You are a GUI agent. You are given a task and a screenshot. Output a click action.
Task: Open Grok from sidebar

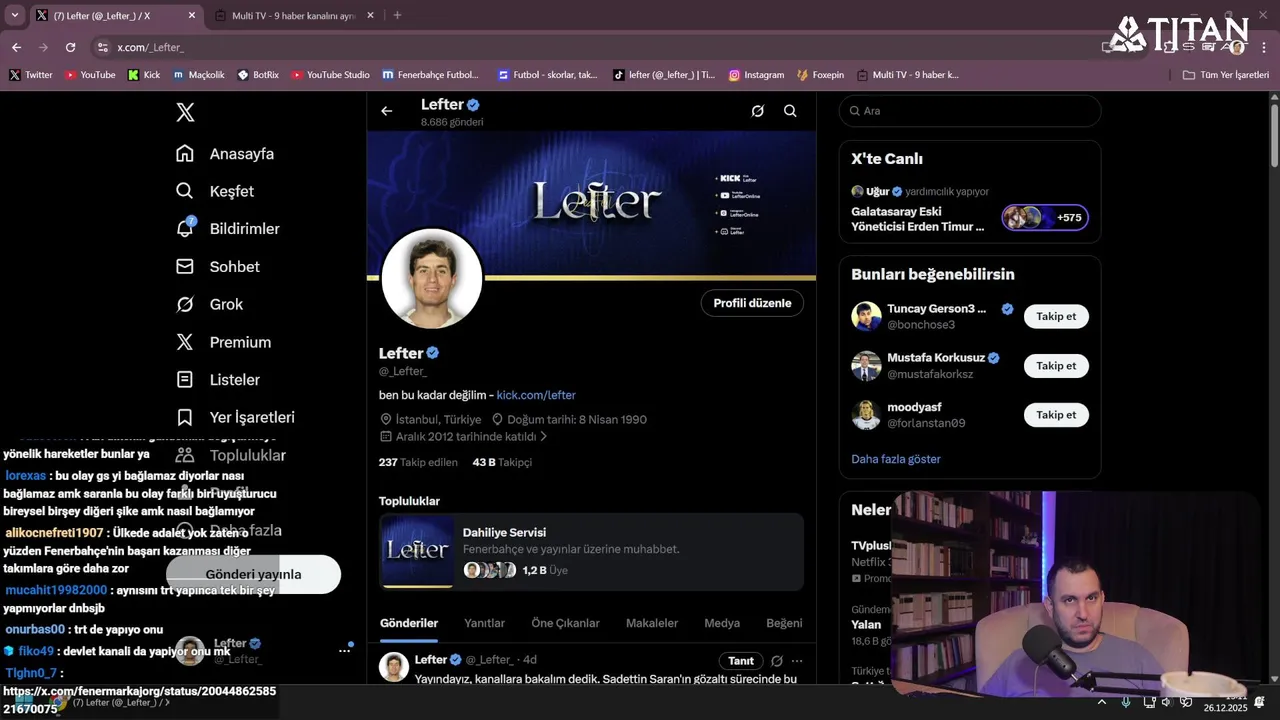pos(210,304)
